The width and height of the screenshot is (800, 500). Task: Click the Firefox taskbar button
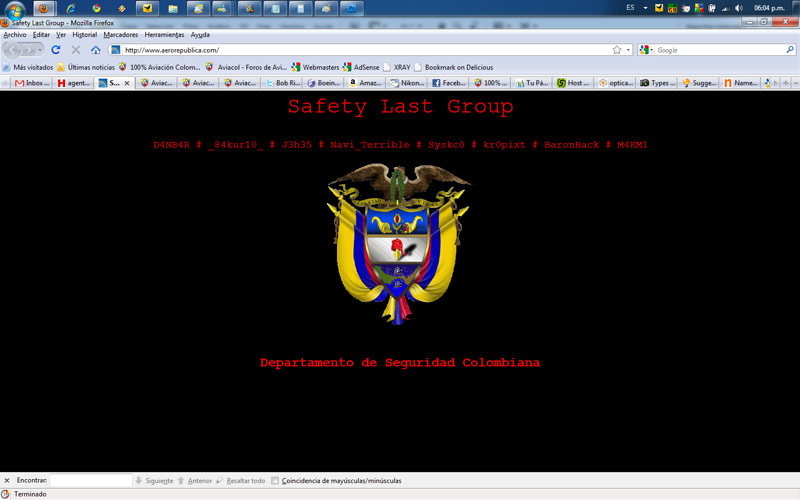44,8
